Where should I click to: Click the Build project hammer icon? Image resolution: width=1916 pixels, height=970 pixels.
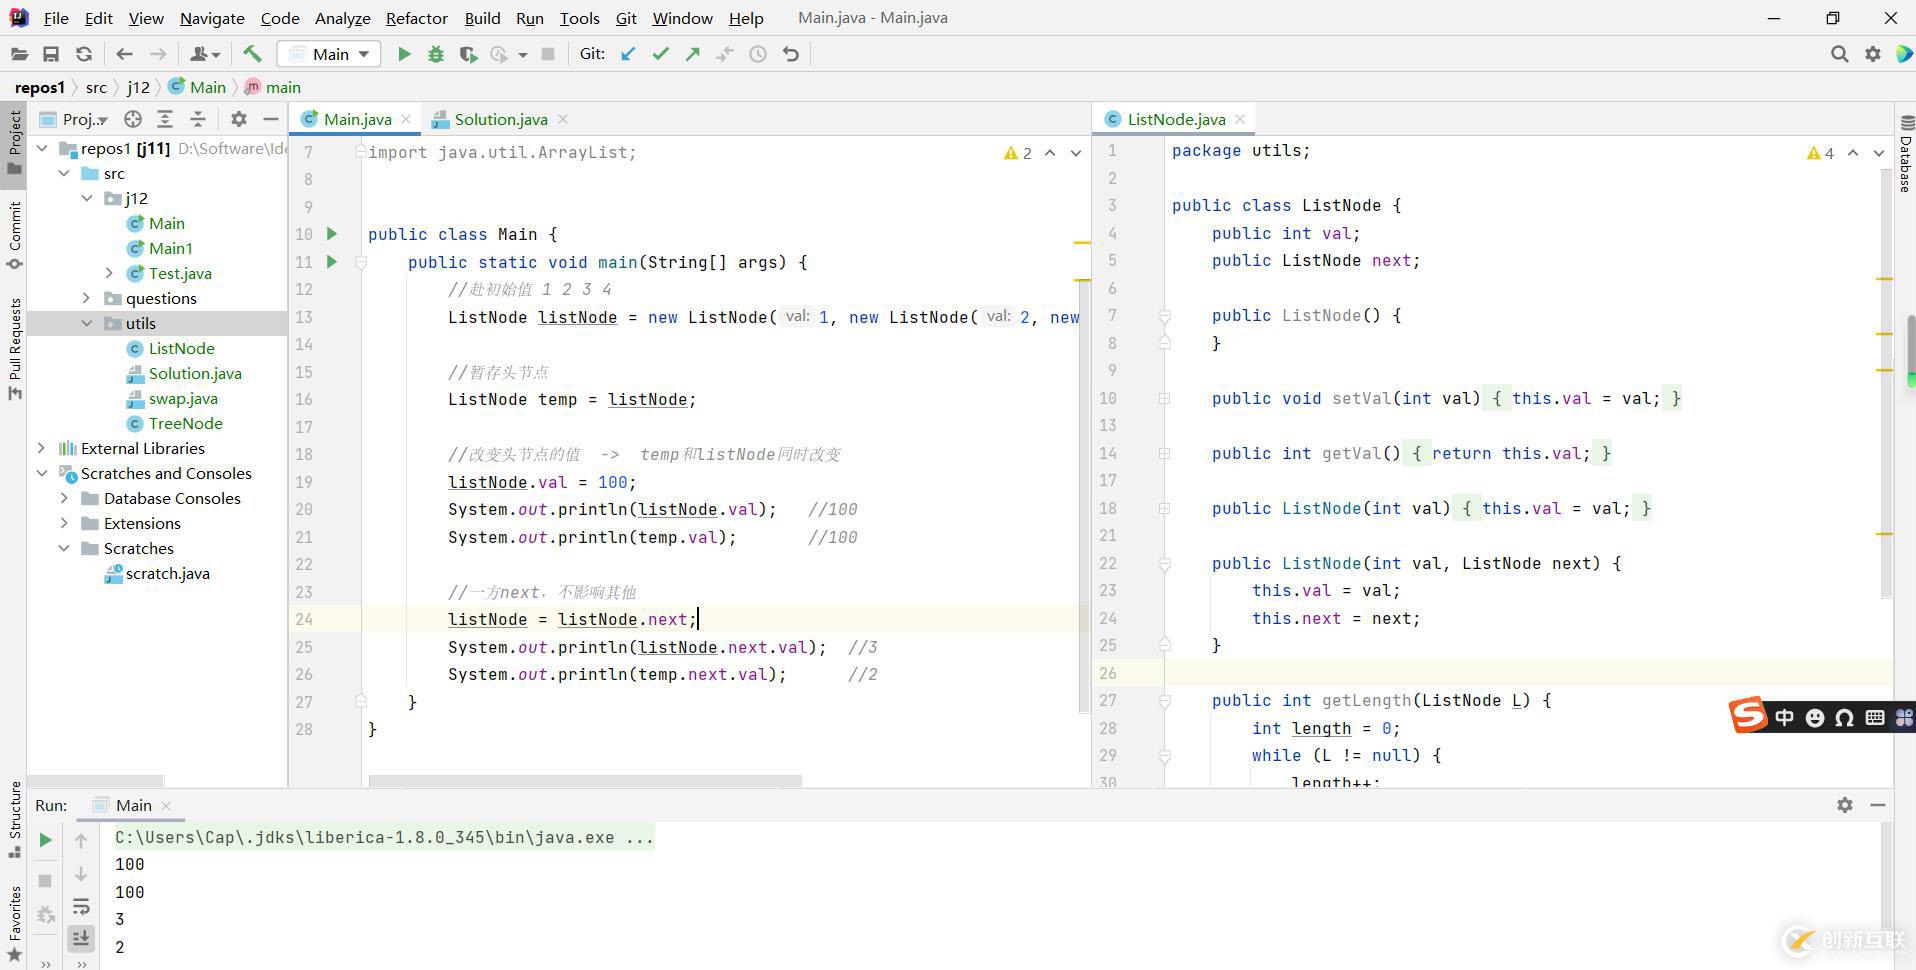point(252,54)
